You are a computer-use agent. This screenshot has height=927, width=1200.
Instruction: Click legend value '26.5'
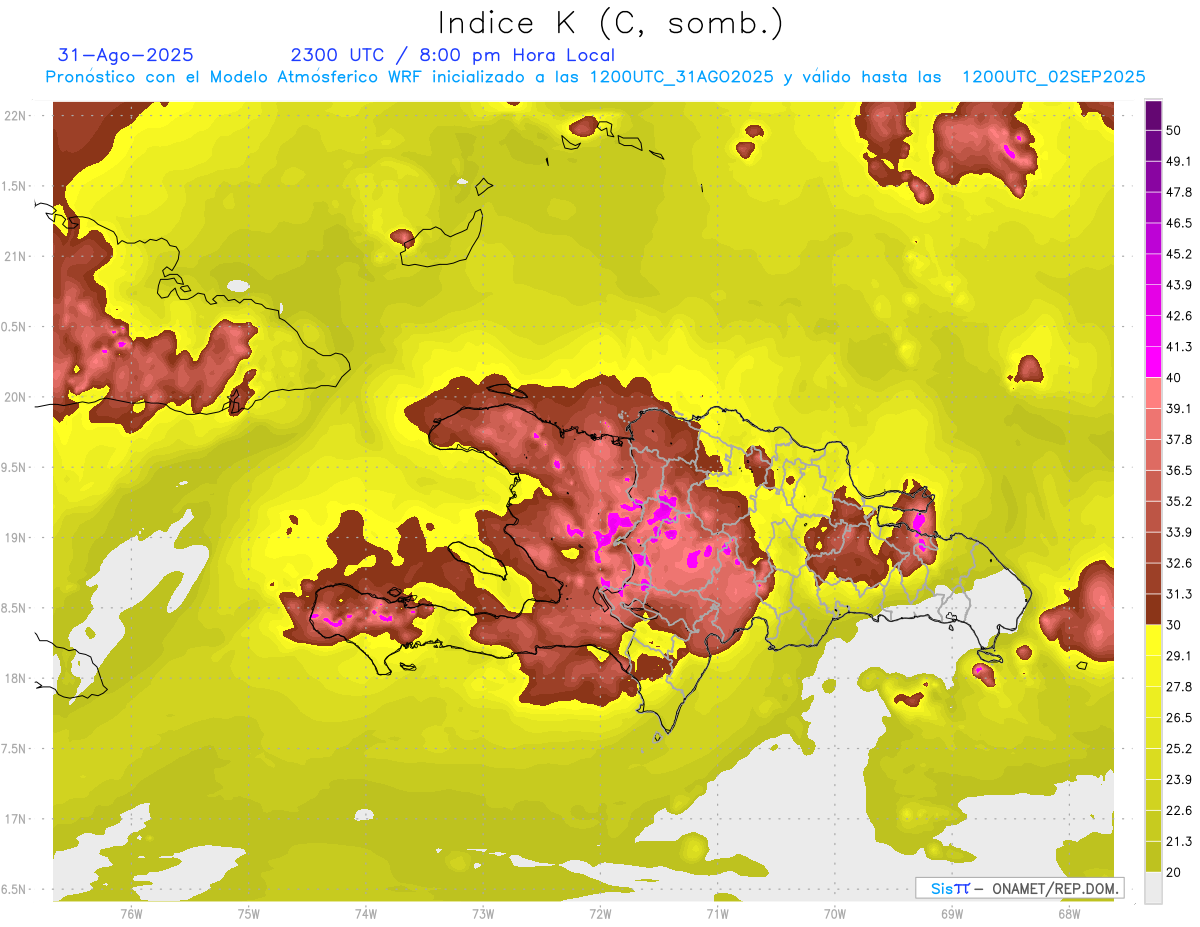(x=1178, y=718)
